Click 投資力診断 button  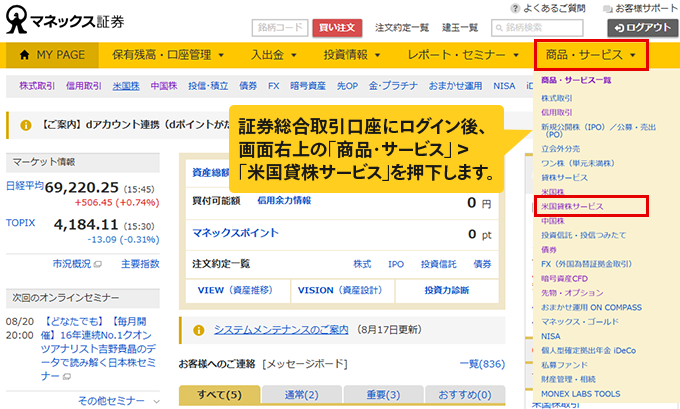tap(447, 291)
